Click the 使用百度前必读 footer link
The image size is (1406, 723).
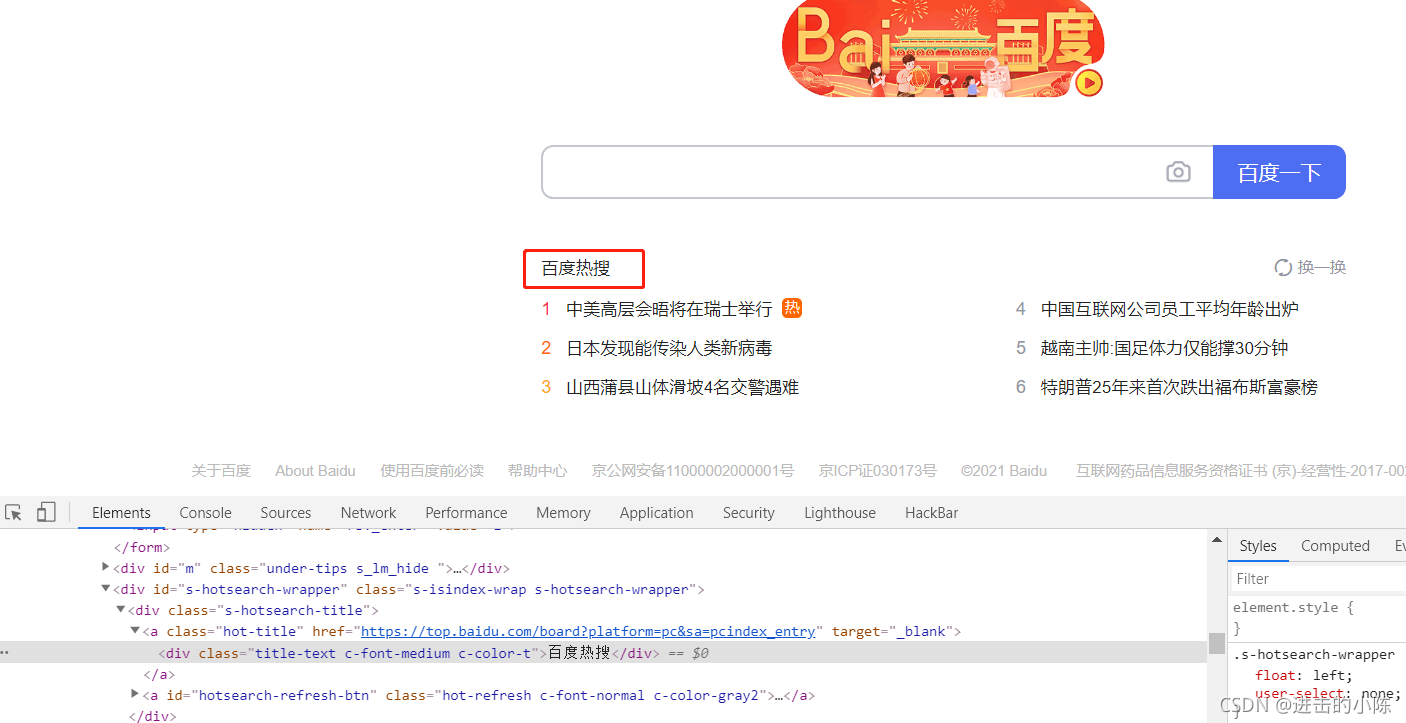432,470
